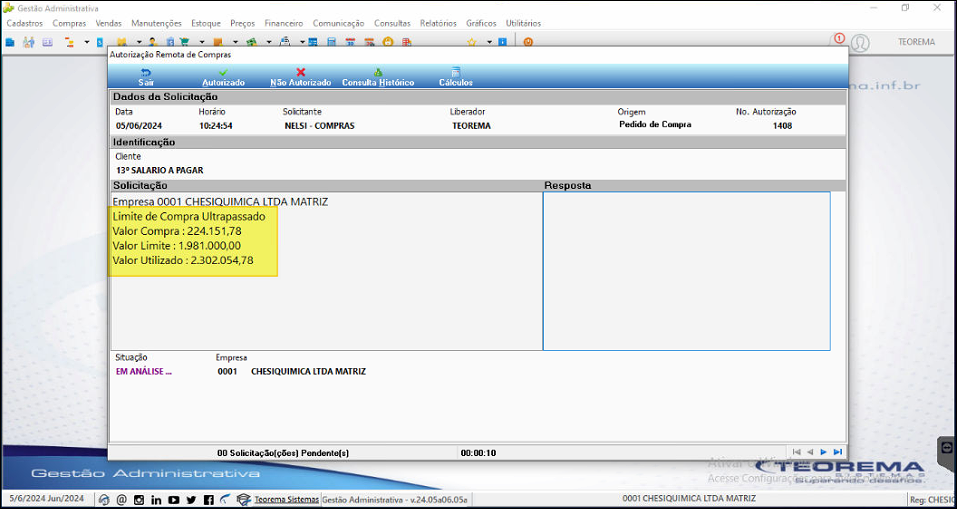The image size is (957, 509).
Task: Go to the next record blue arrow
Action: 823,452
